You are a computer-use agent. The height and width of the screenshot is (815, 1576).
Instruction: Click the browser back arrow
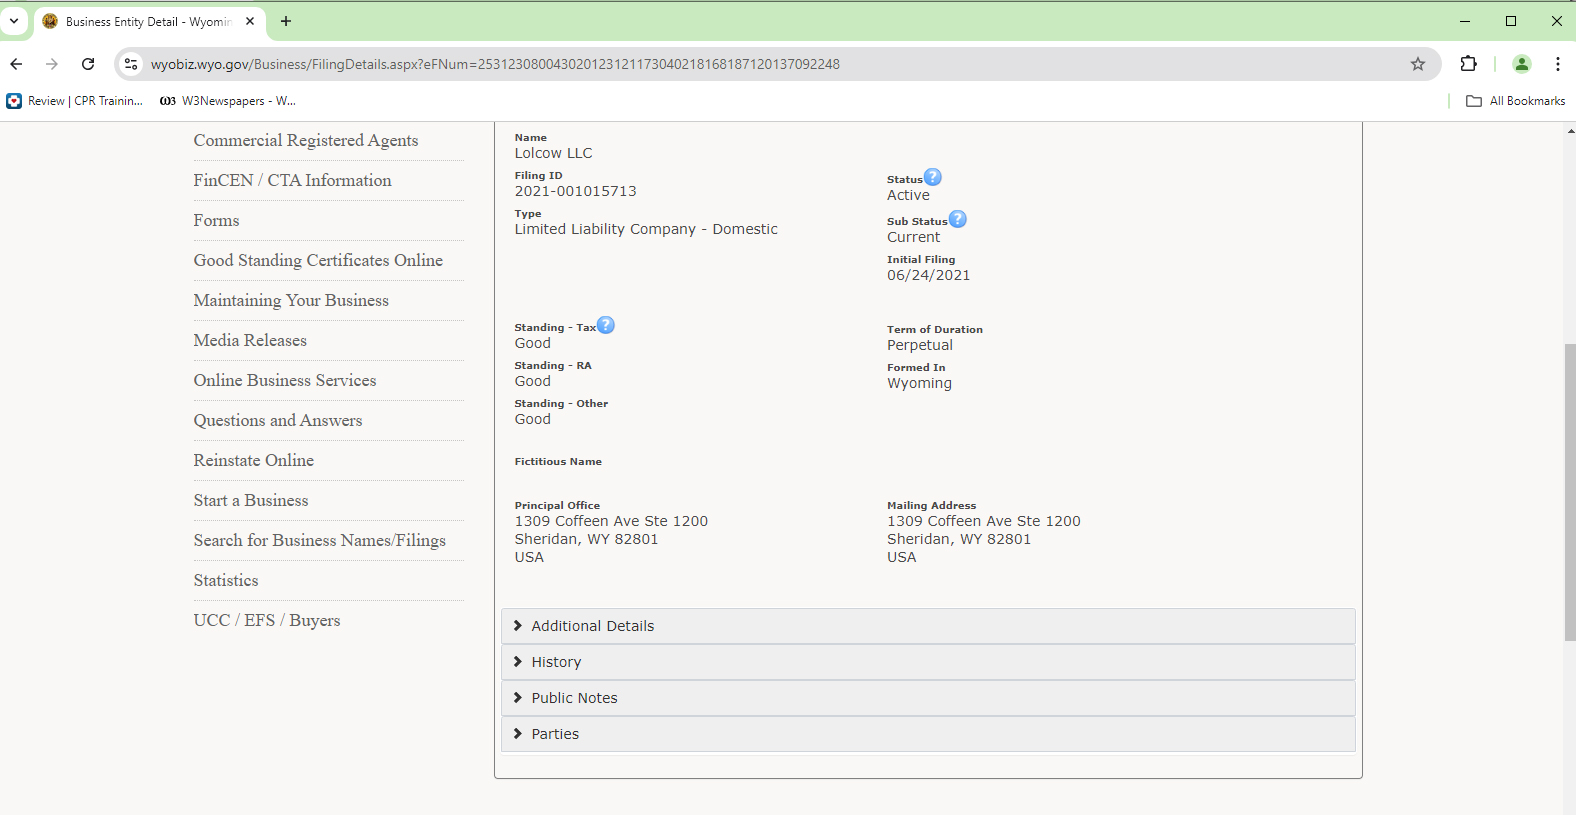16,64
